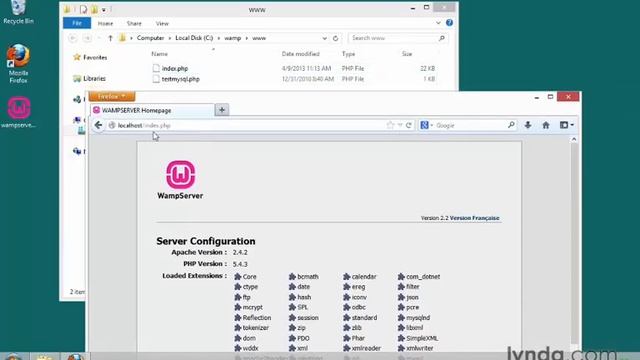640x360 pixels.
Task: Open the Explorer View tab
Action: click(162, 24)
